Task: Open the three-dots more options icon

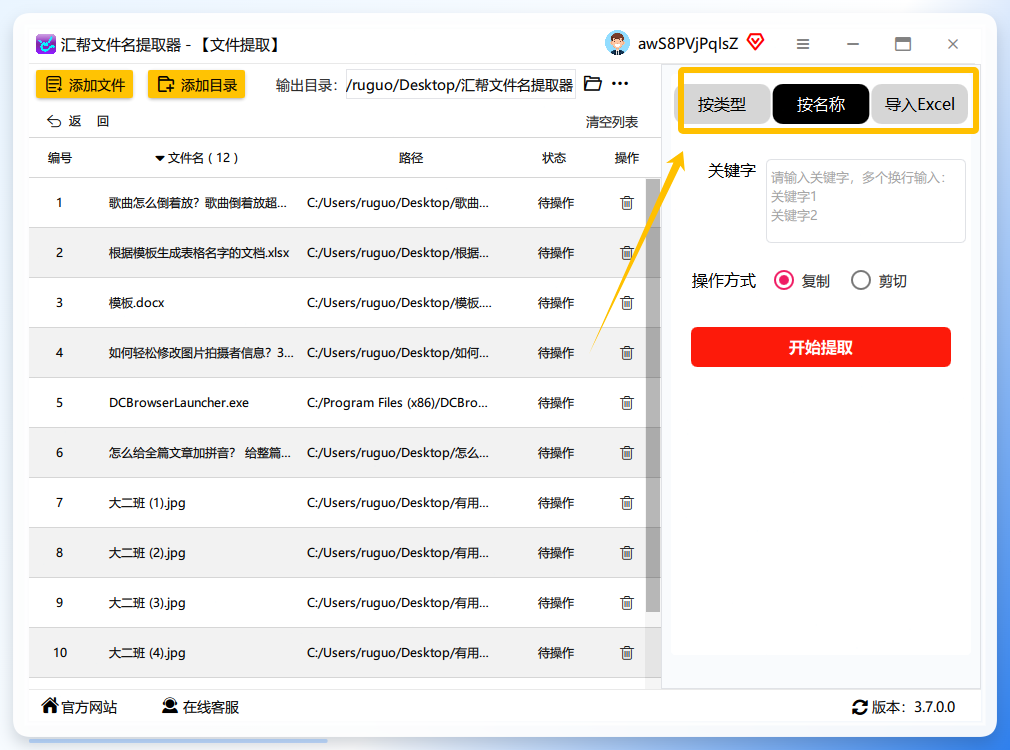Action: [620, 84]
